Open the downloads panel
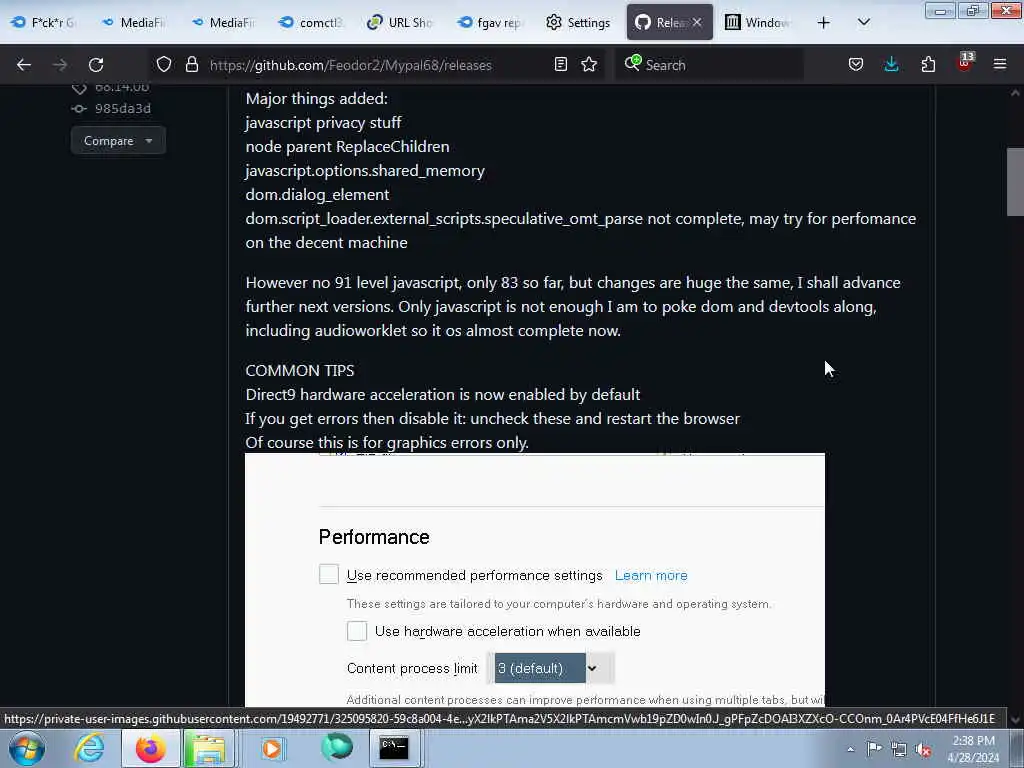 891,65
